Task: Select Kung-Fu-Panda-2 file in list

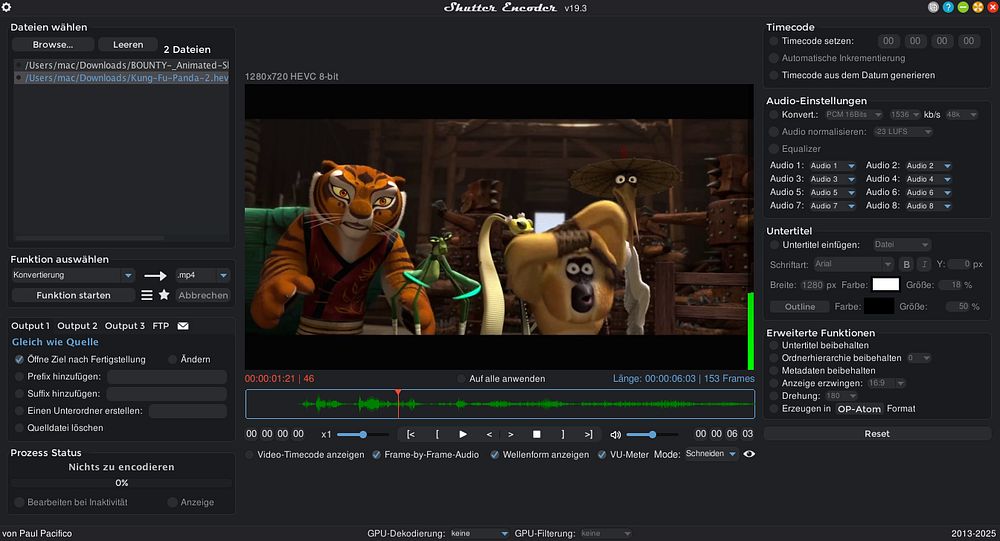Action: coord(121,78)
